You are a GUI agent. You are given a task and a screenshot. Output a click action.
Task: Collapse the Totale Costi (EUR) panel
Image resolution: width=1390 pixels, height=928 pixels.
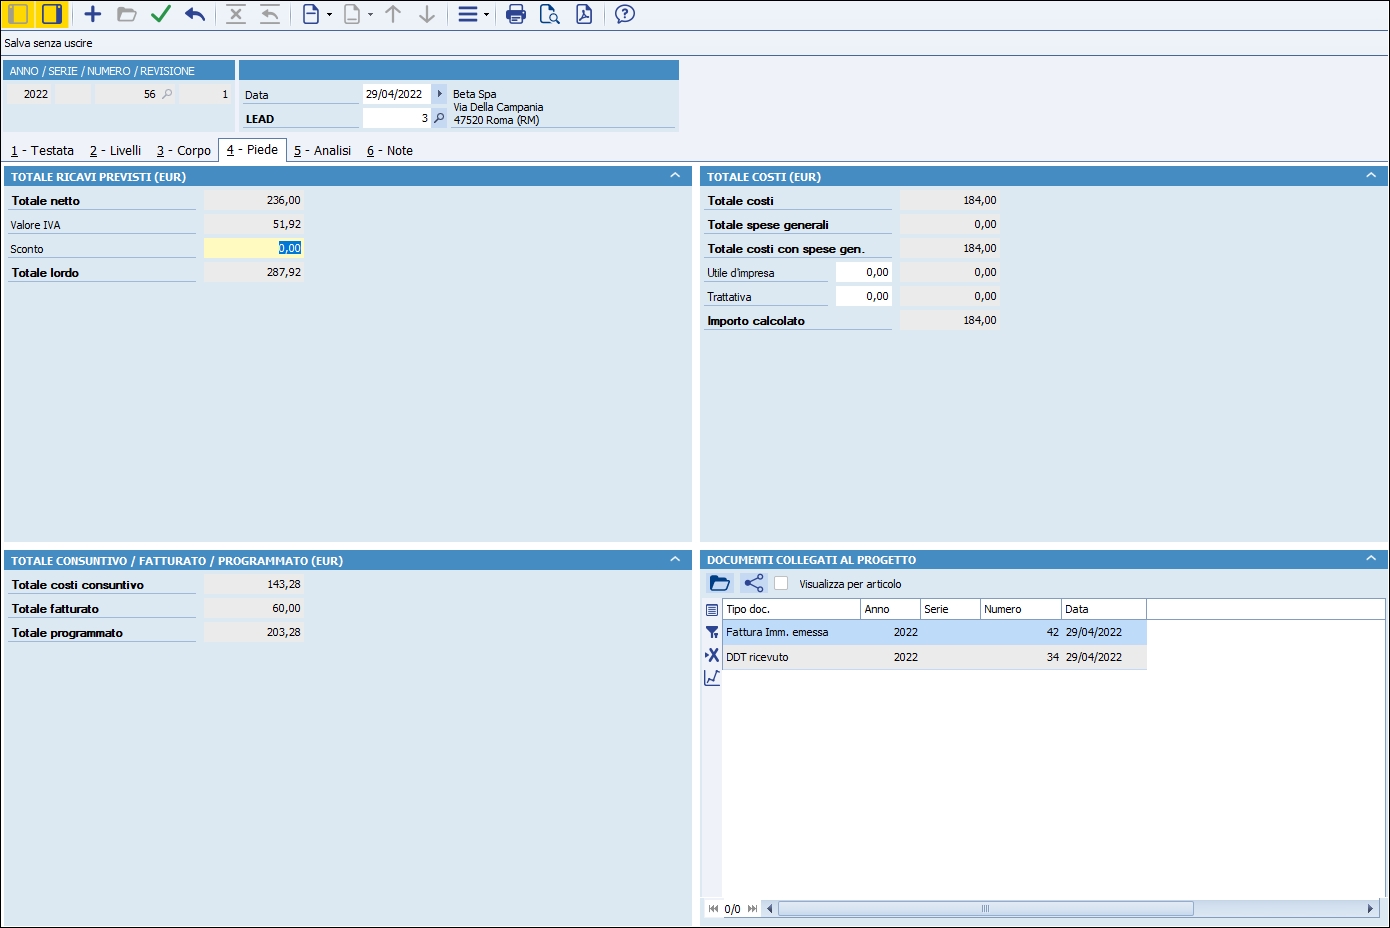coord(1371,176)
